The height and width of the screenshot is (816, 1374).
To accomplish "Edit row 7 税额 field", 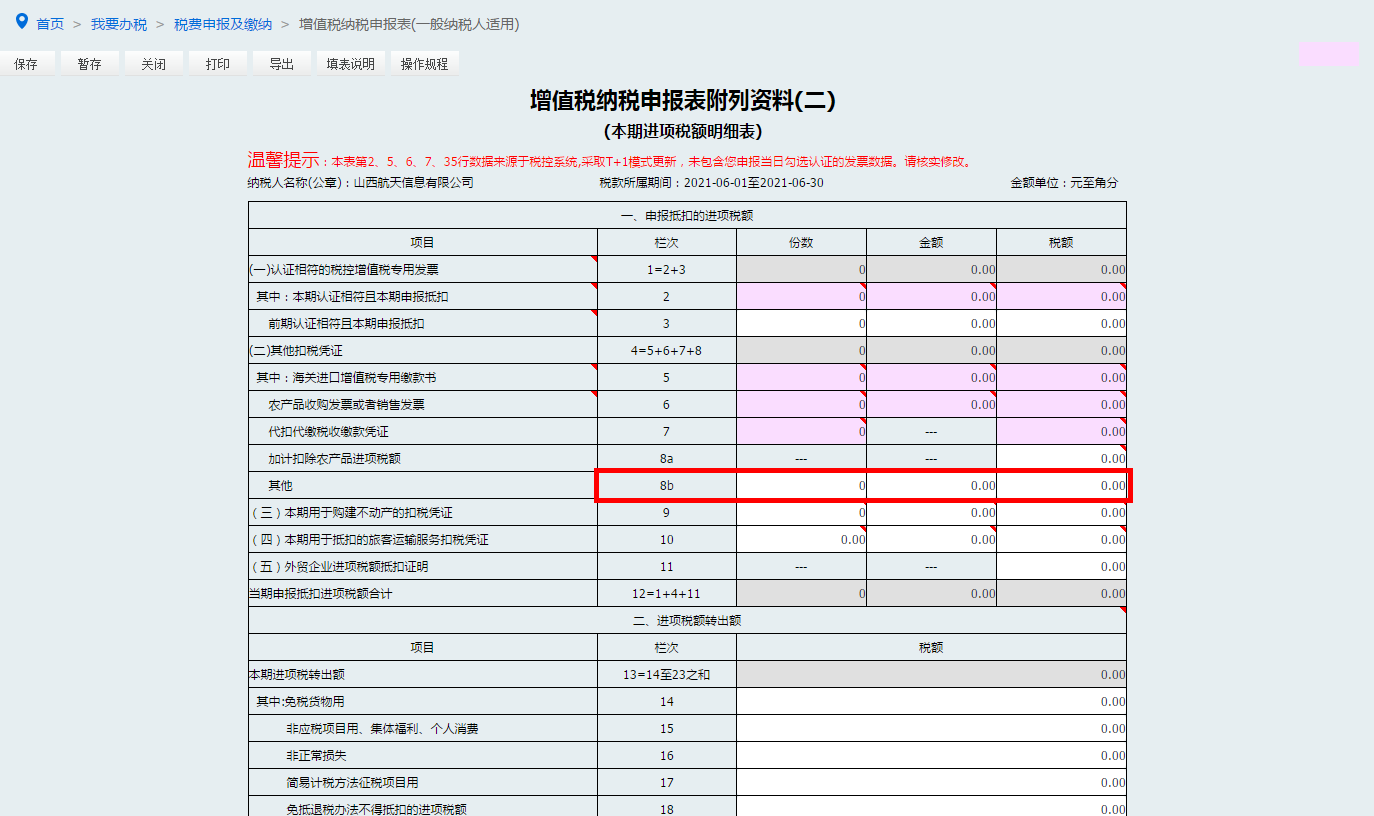I will click(1062, 432).
